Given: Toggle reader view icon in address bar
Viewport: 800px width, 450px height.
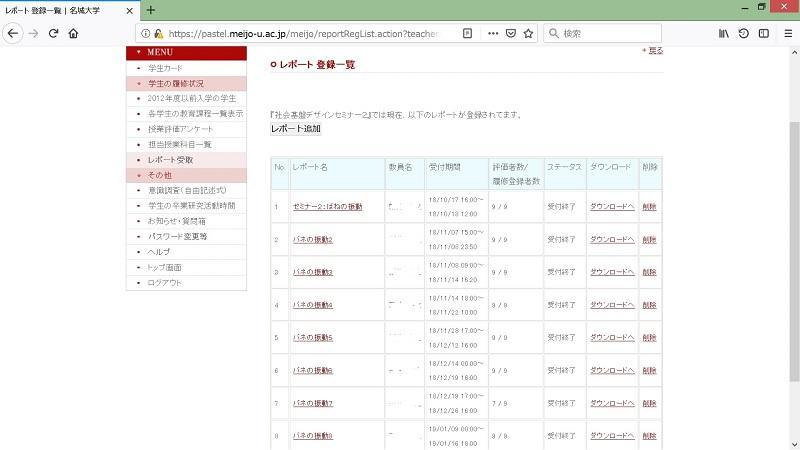Looking at the screenshot, I should click(467, 33).
